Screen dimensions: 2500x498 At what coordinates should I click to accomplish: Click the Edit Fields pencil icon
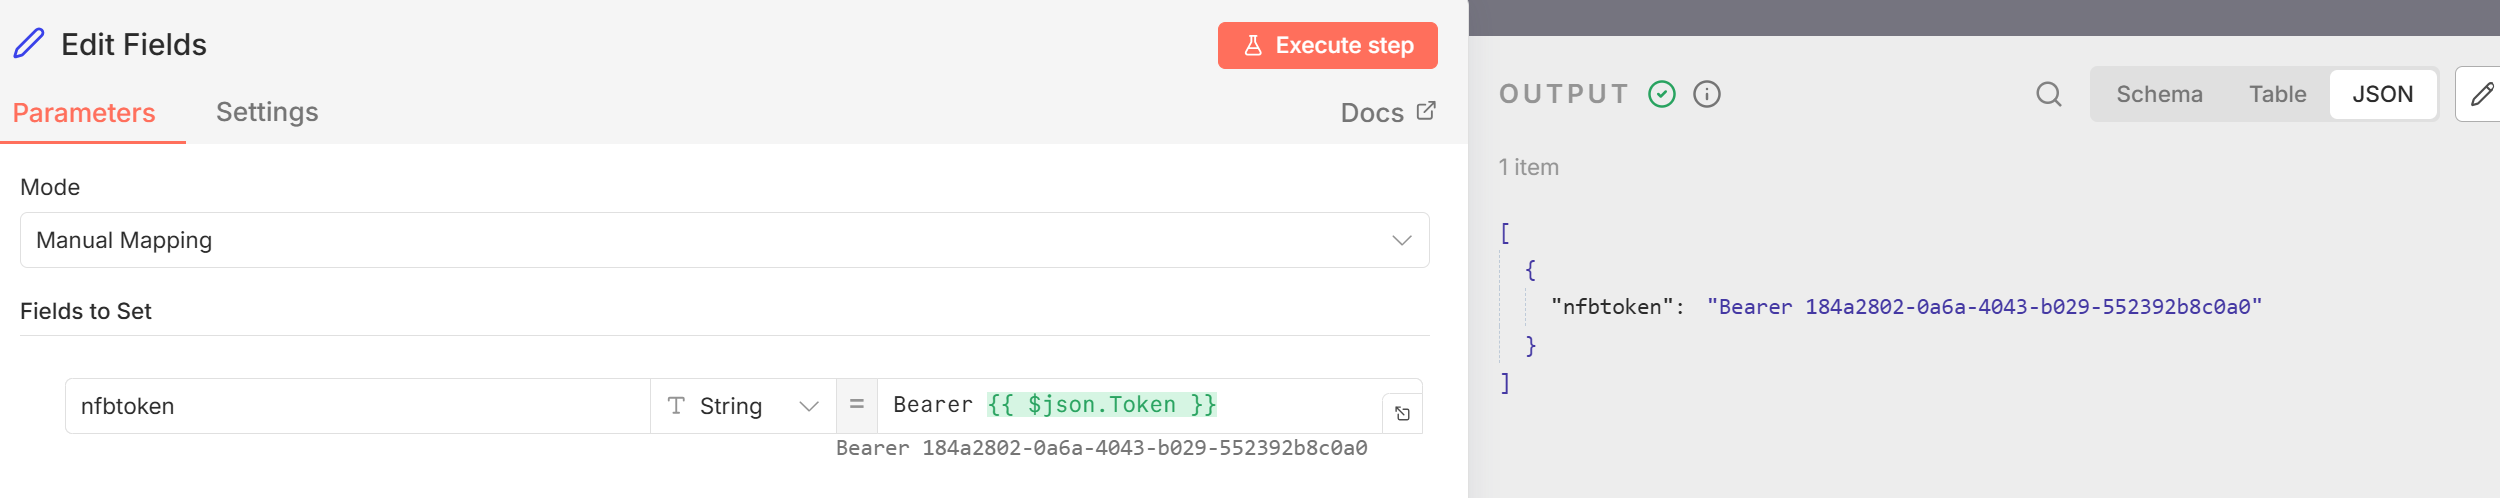pos(29,44)
